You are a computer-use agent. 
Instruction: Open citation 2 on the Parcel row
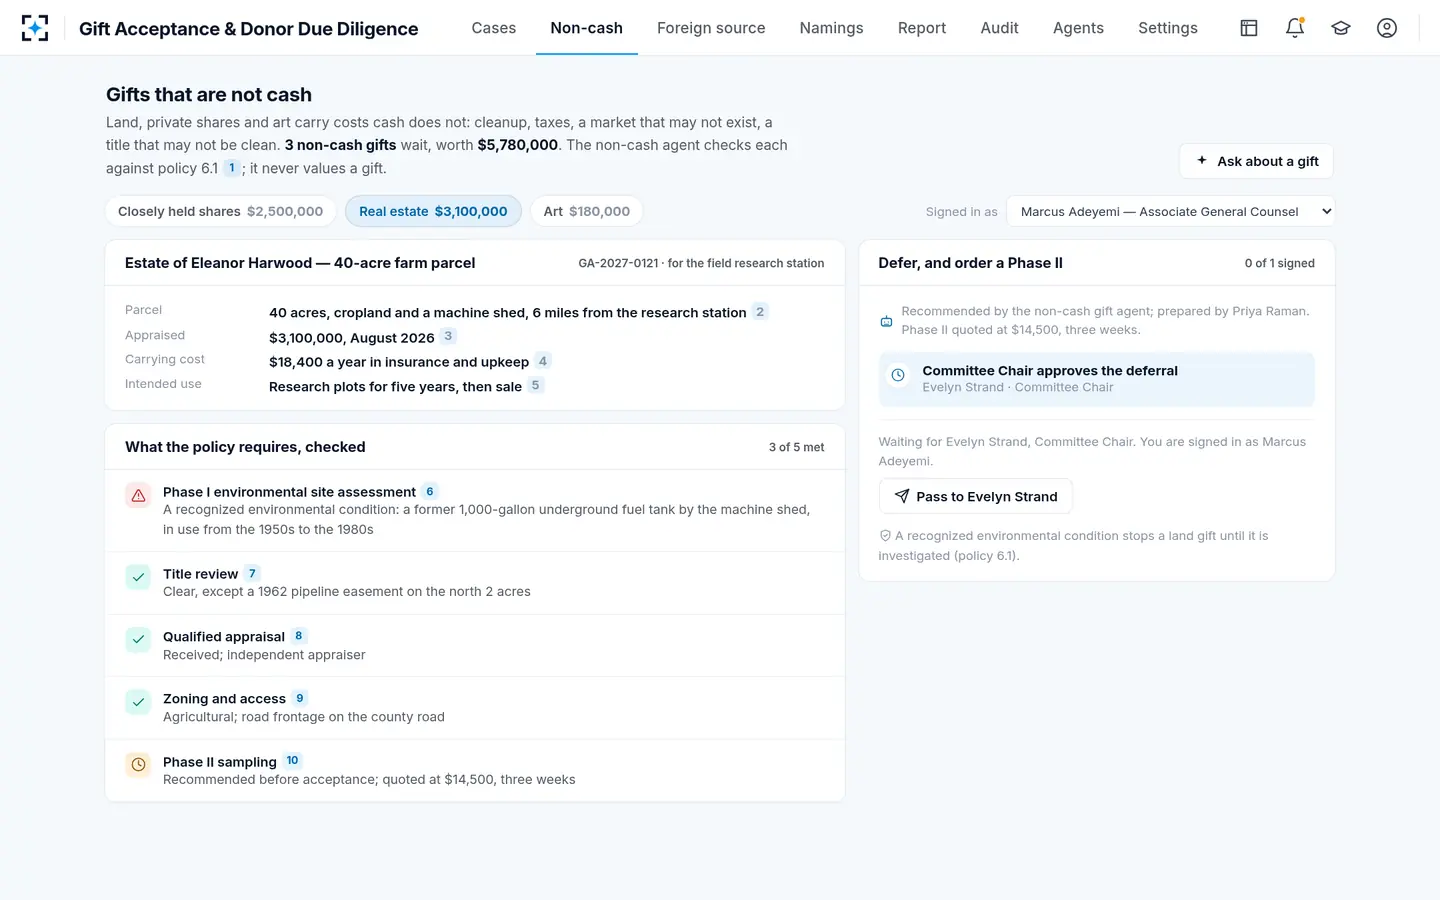click(760, 312)
